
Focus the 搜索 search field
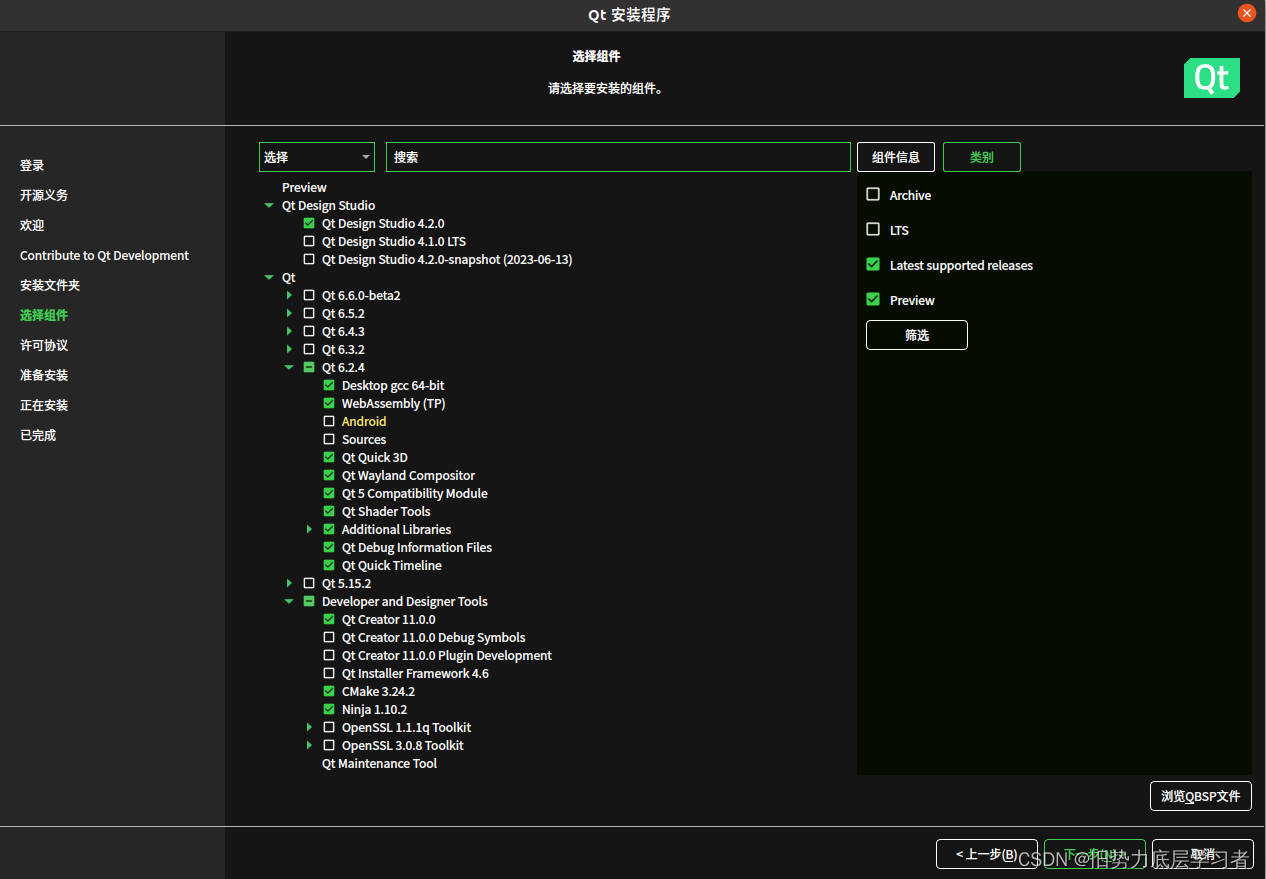click(x=618, y=157)
